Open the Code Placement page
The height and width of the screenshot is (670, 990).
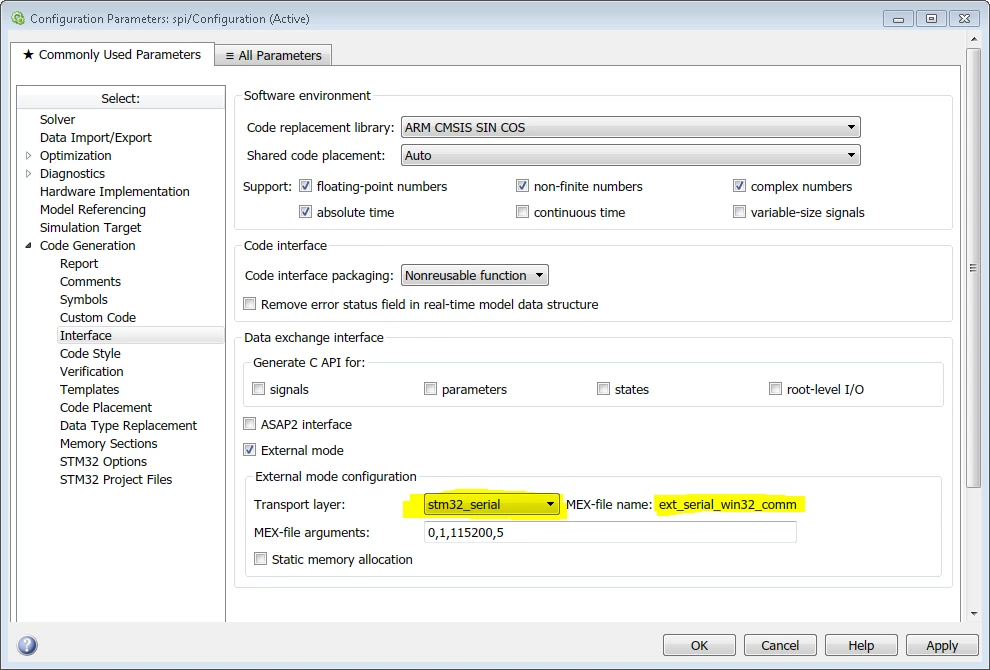pos(105,407)
